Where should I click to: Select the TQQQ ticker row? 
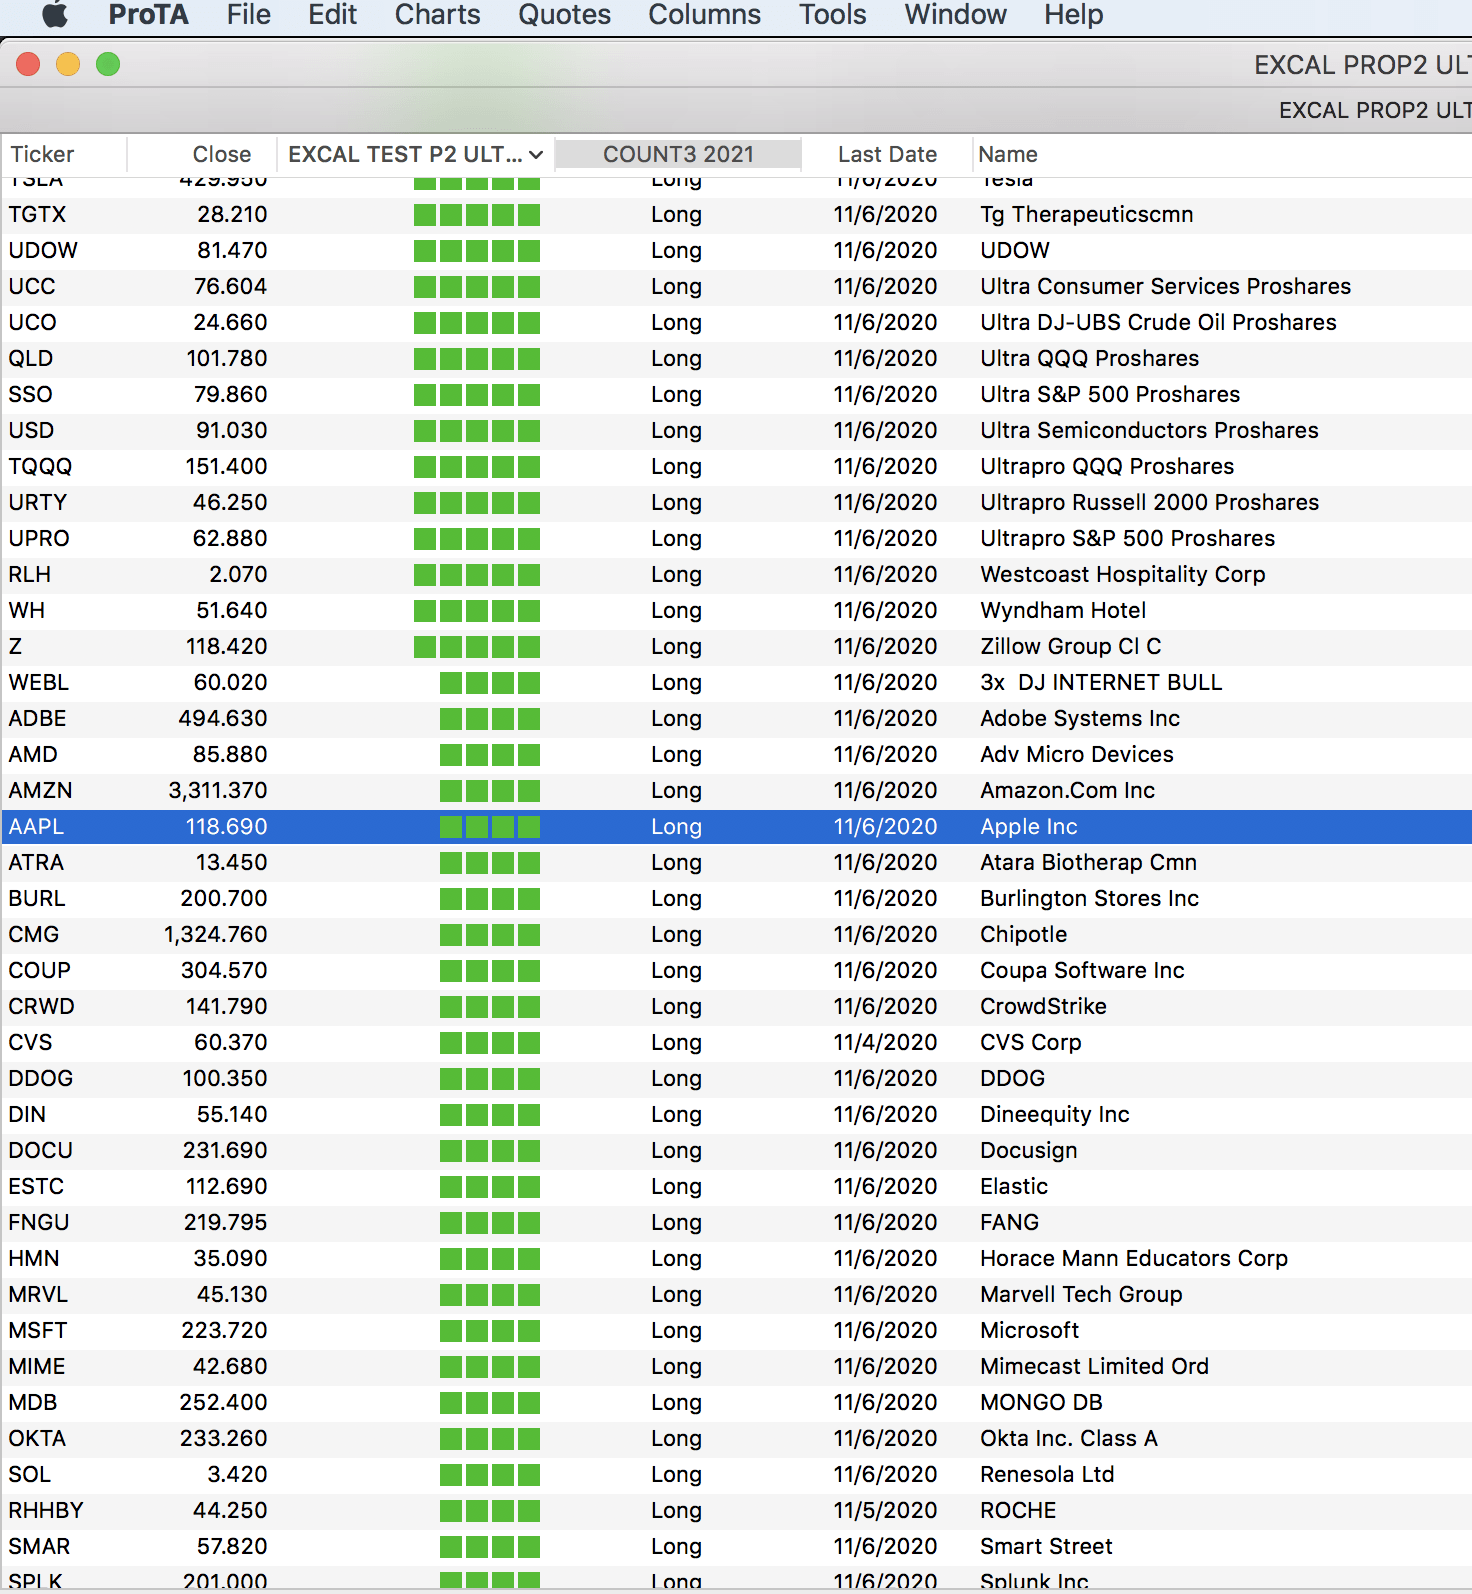(40, 467)
